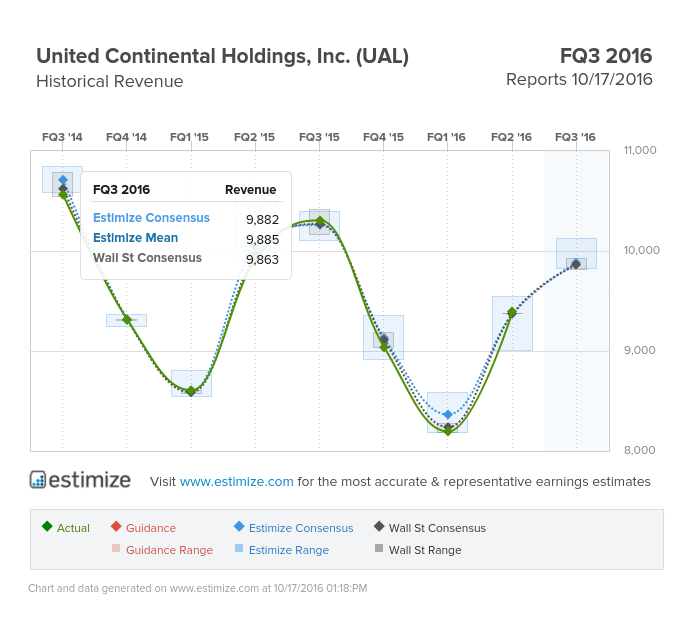Click the FQ3 2016 tooltip heading
The image size is (685, 620).
(x=121, y=190)
